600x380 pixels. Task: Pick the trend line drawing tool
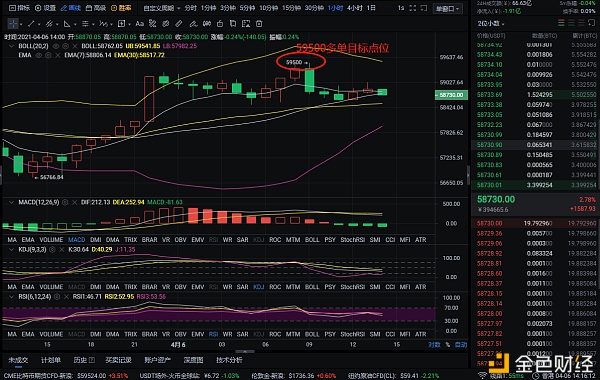click(31, 24)
